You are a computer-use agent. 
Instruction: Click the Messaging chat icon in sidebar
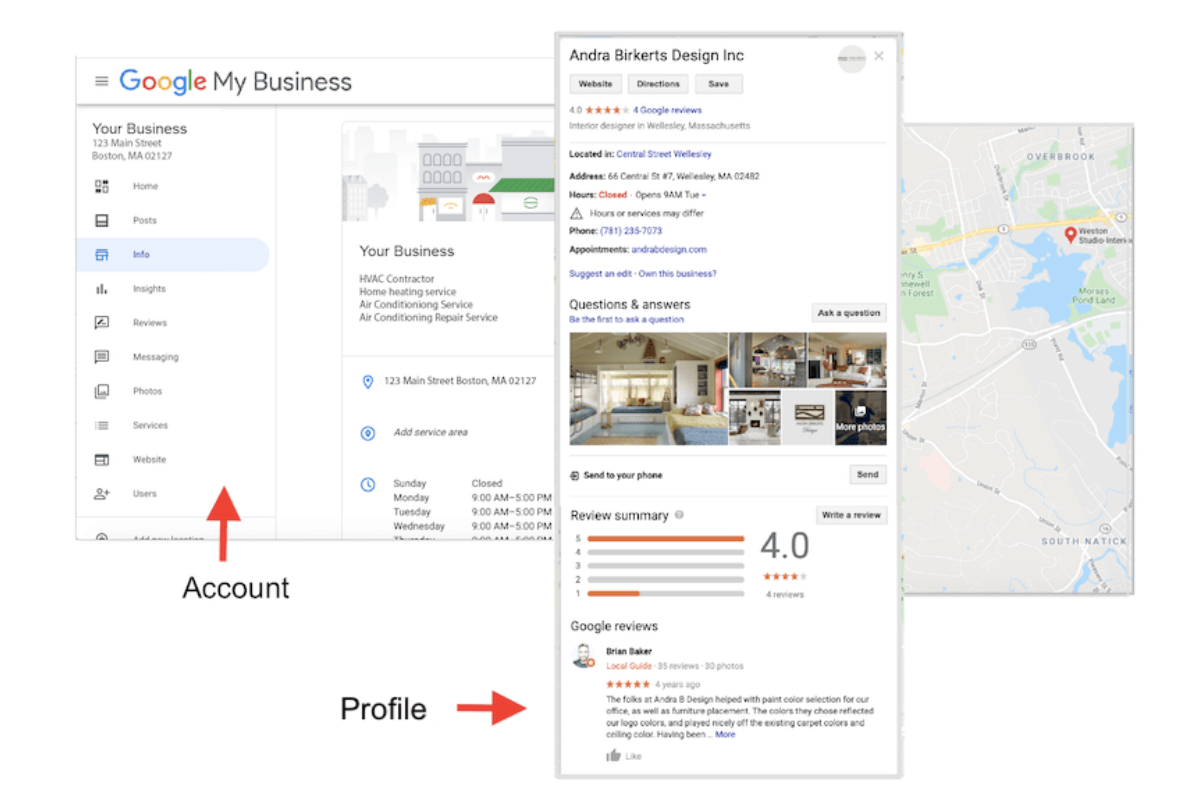tap(101, 357)
